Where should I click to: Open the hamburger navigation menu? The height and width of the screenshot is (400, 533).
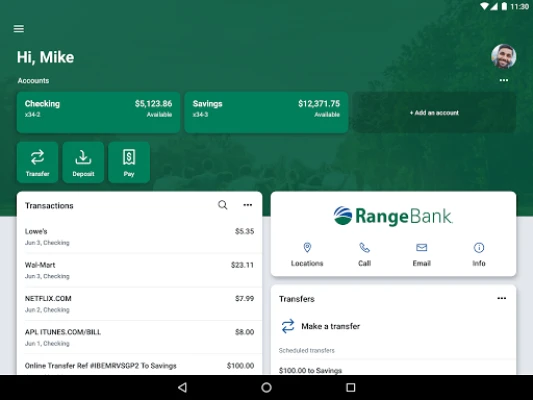[19, 29]
